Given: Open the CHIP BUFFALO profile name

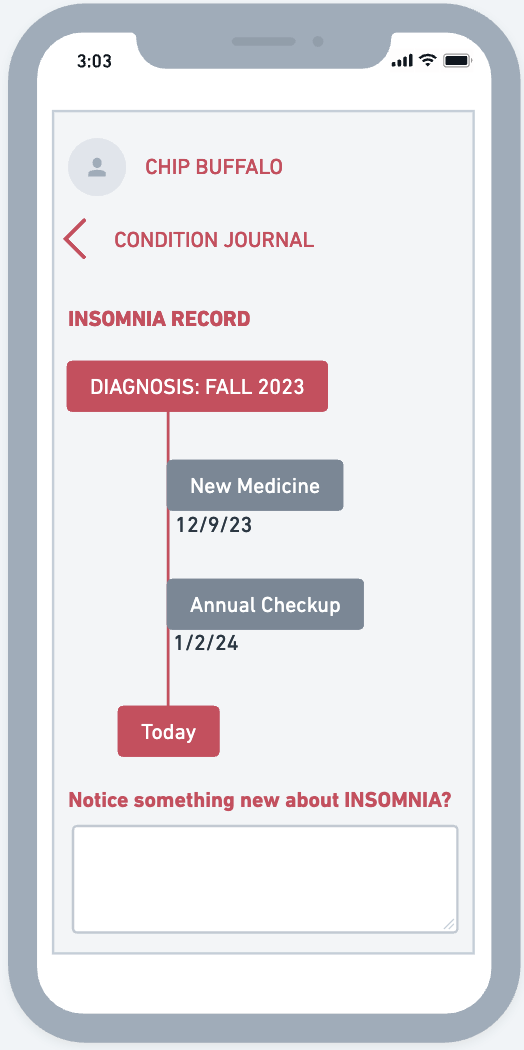Looking at the screenshot, I should (214, 167).
